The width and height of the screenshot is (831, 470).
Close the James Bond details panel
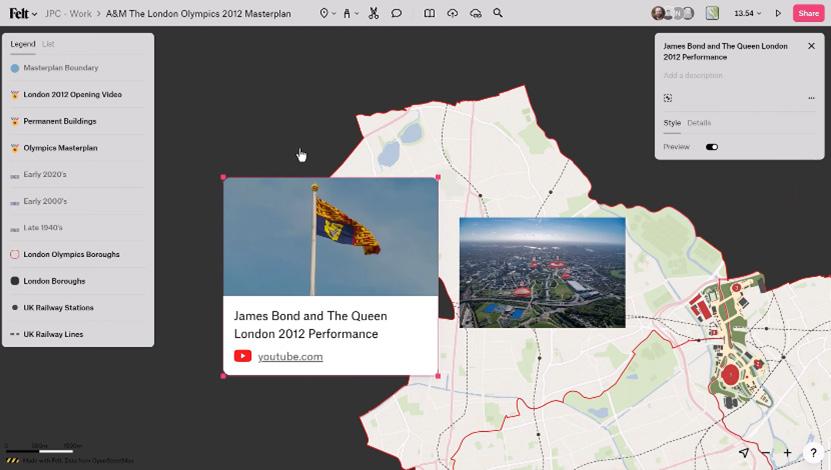(811, 46)
